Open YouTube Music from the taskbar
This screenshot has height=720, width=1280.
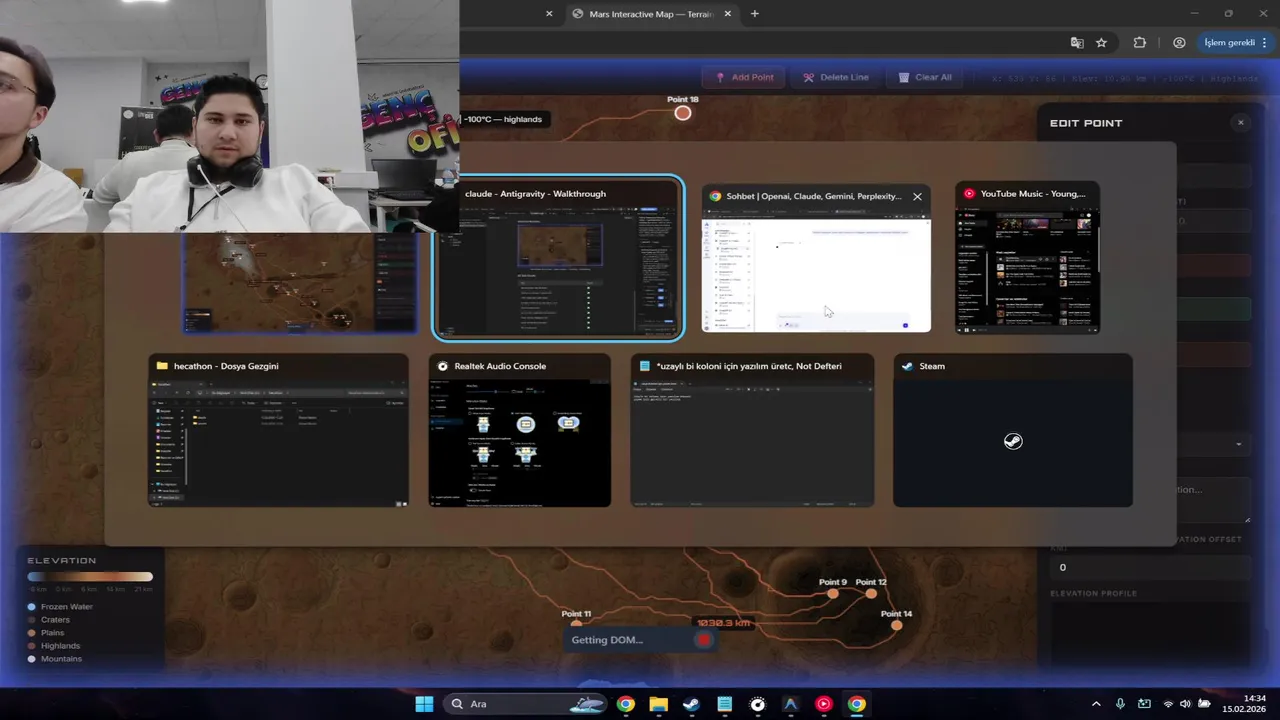(823, 704)
